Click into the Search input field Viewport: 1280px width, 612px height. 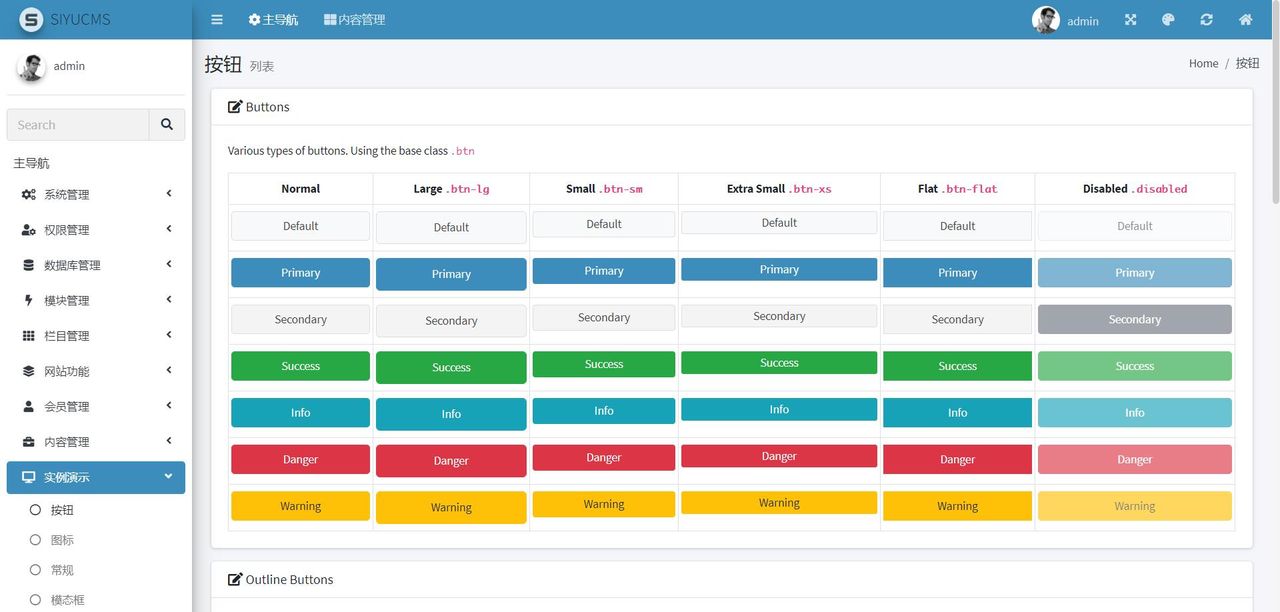[x=78, y=125]
